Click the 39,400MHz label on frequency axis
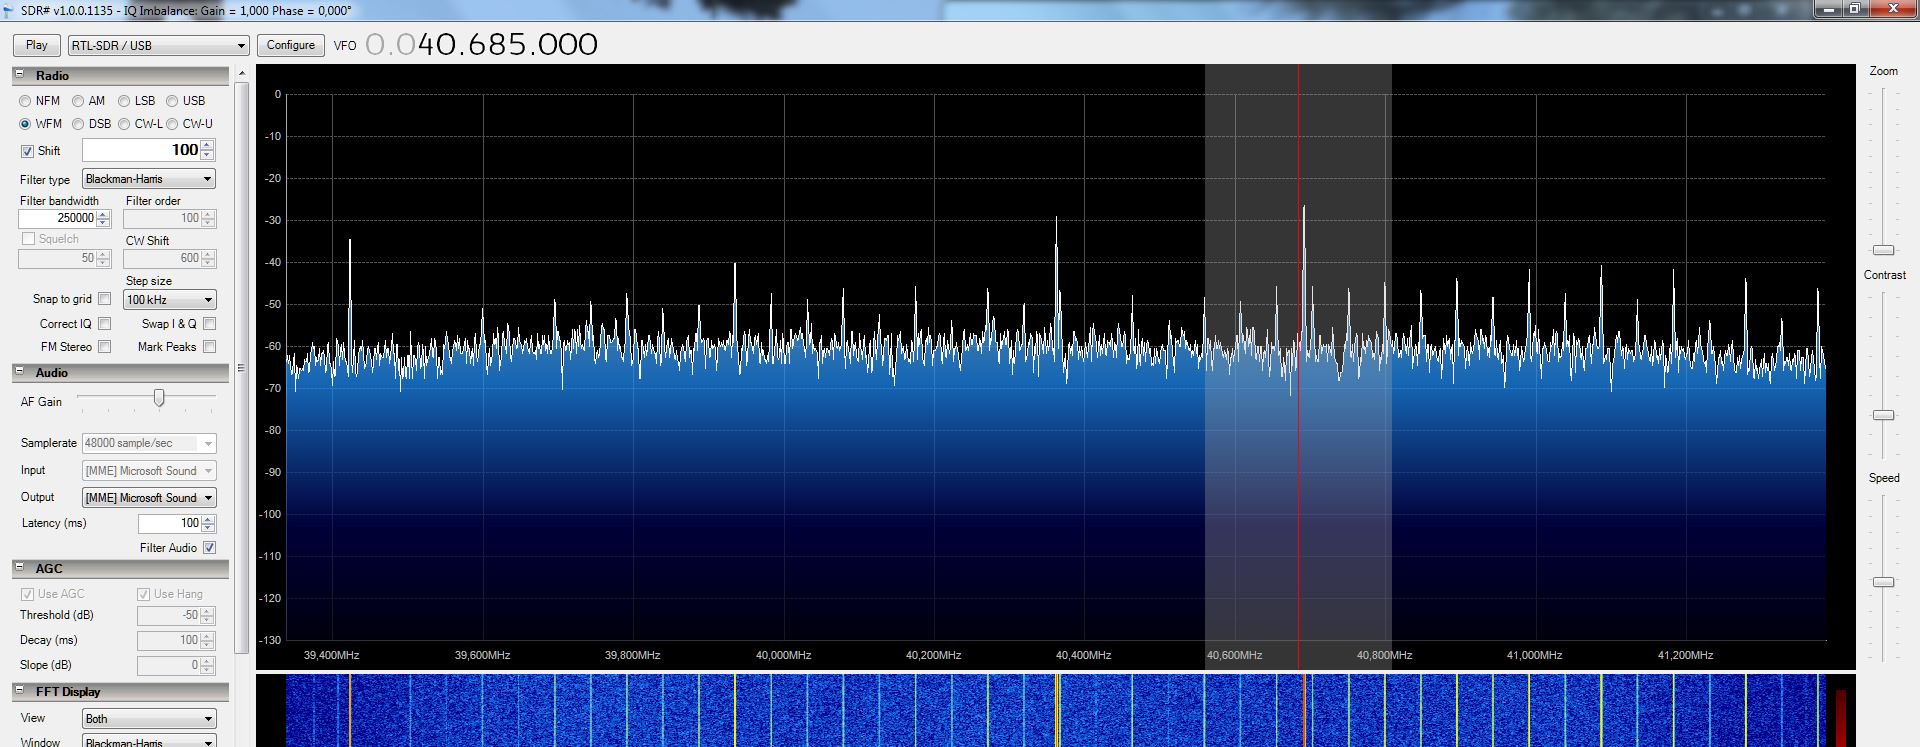 [331, 656]
